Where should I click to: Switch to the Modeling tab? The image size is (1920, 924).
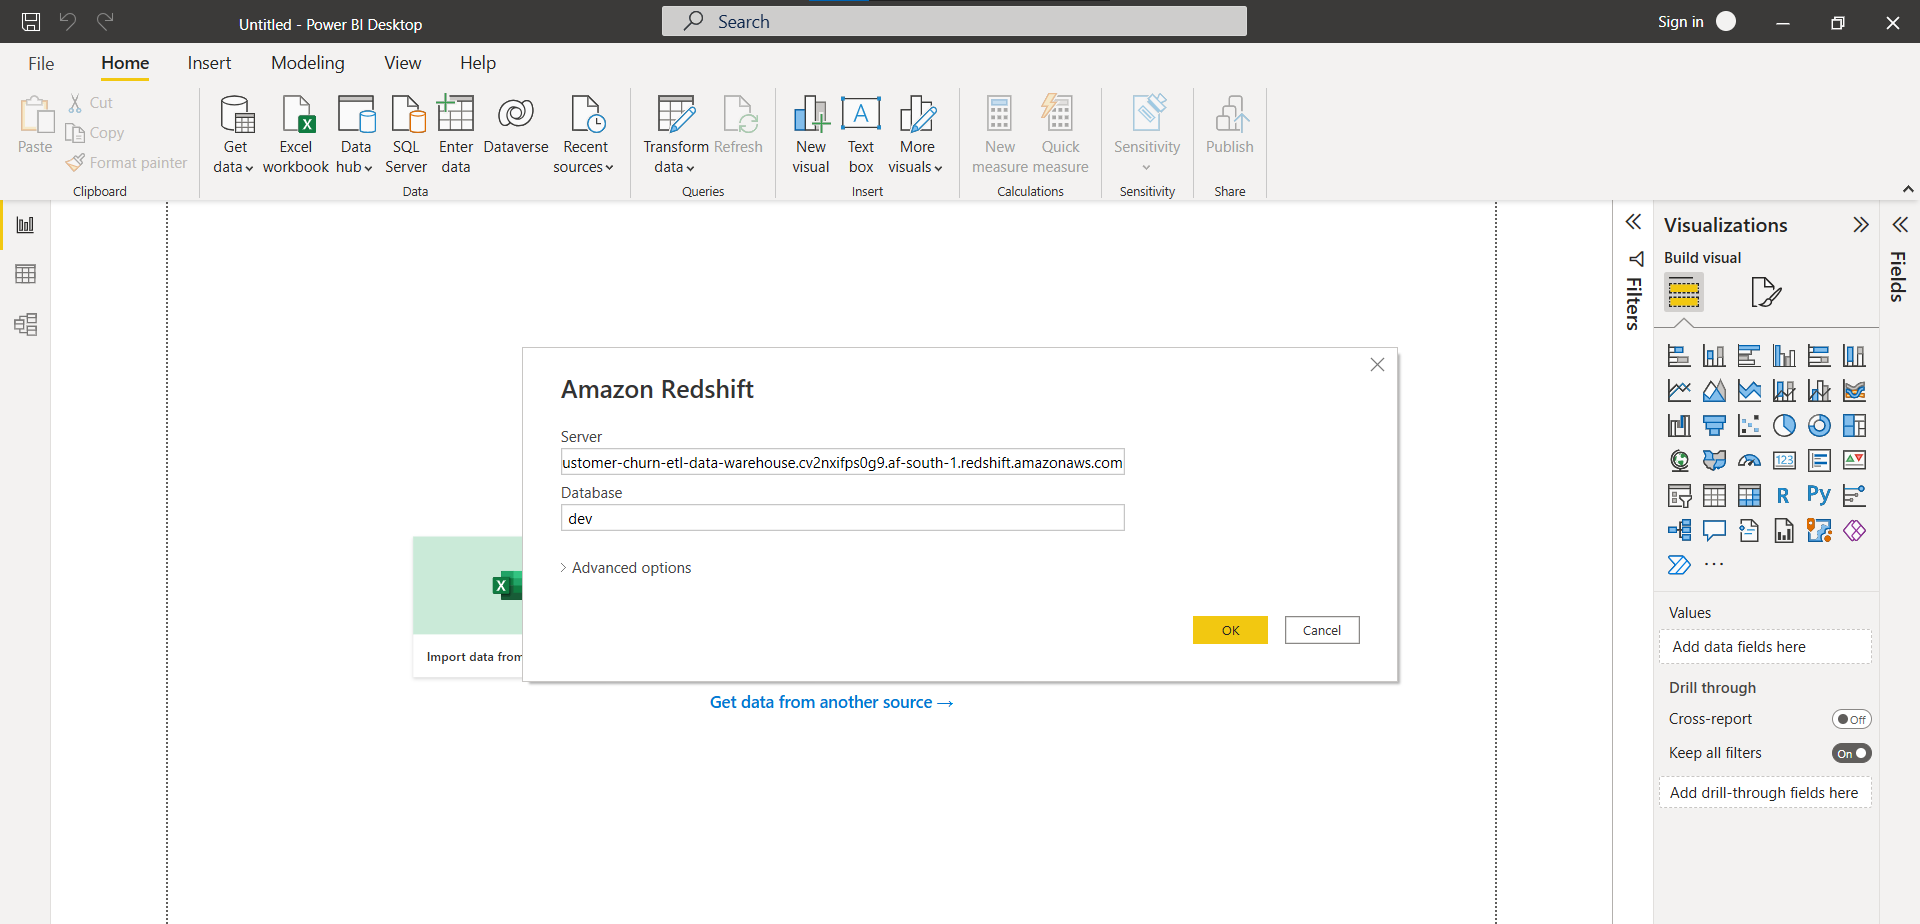pyautogui.click(x=308, y=63)
